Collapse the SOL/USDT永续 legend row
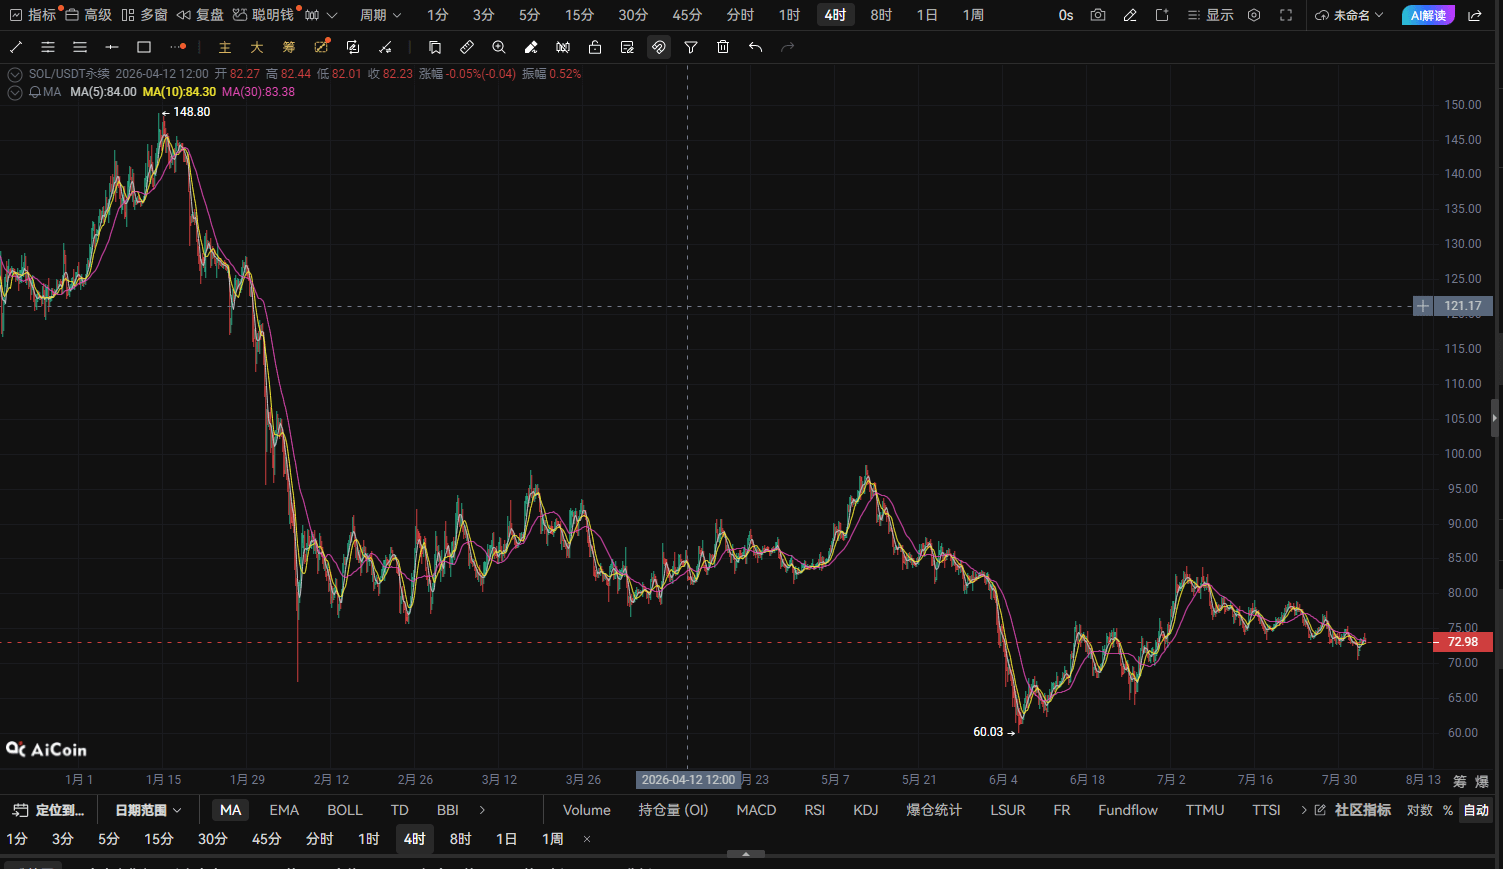 pos(15,74)
